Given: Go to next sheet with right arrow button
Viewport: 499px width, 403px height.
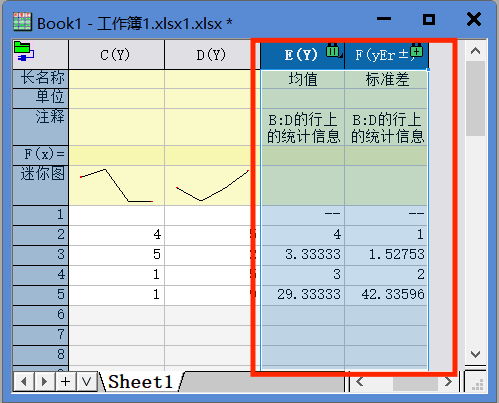Looking at the screenshot, I should coord(45,381).
